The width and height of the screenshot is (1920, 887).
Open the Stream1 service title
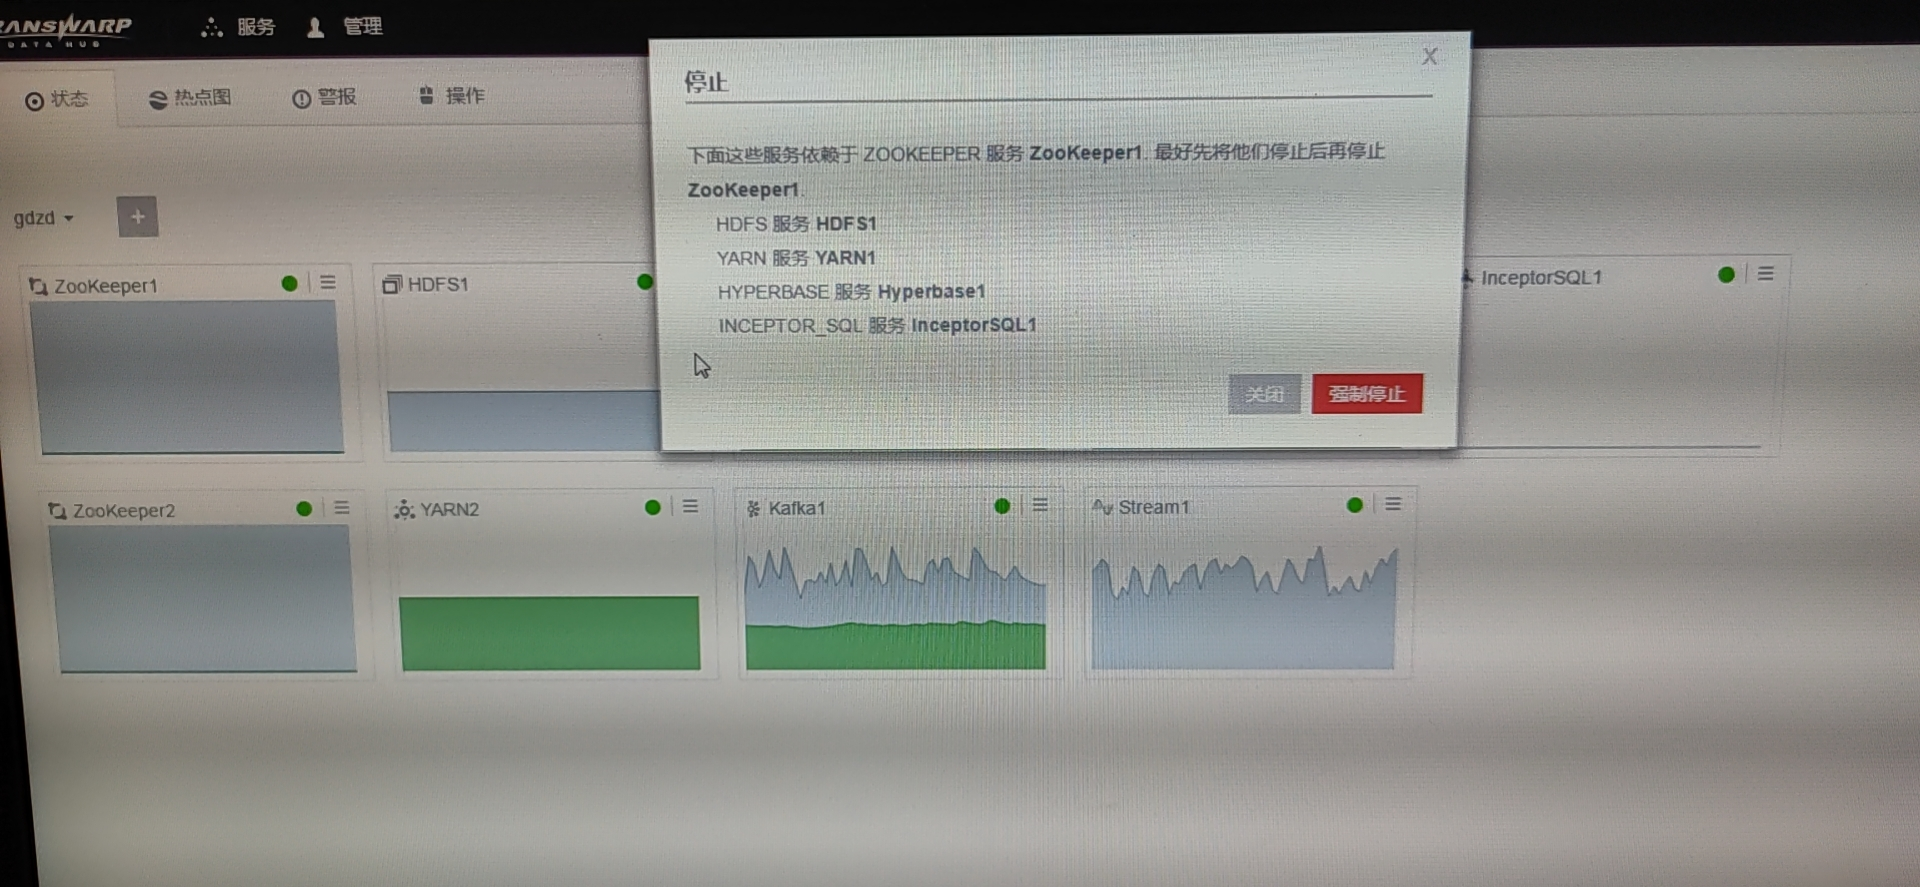coord(1154,508)
